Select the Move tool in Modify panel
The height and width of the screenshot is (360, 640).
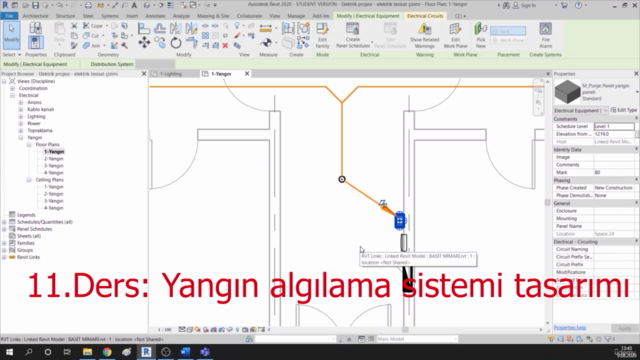(144, 42)
